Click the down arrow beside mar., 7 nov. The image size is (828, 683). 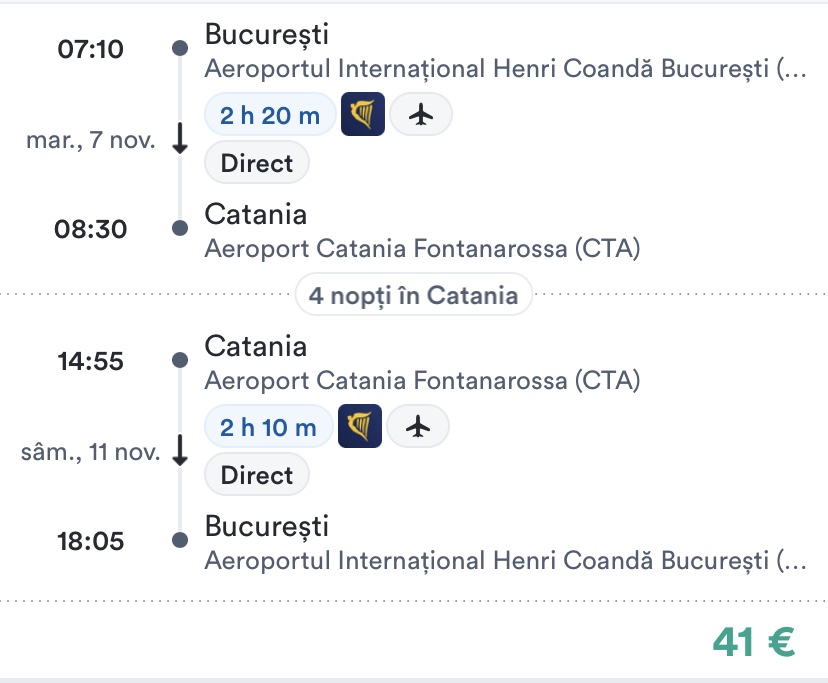pyautogui.click(x=180, y=140)
